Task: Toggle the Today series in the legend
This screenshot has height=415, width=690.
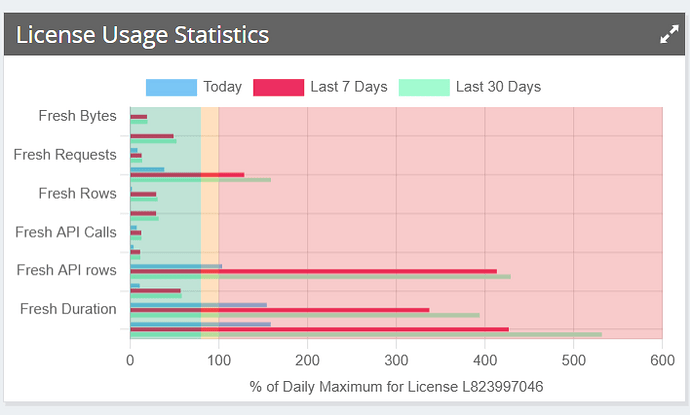Action: tap(194, 87)
